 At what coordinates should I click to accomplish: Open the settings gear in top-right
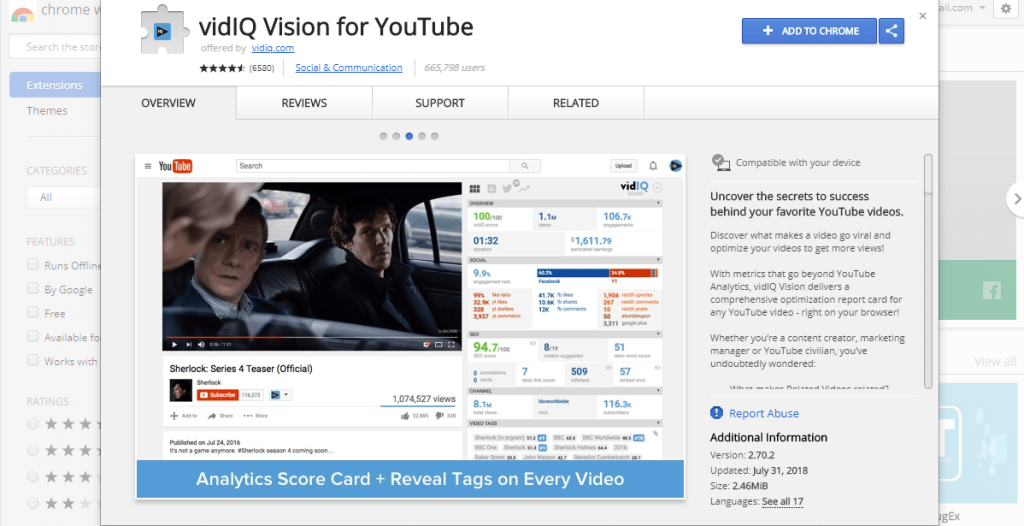(x=1006, y=8)
